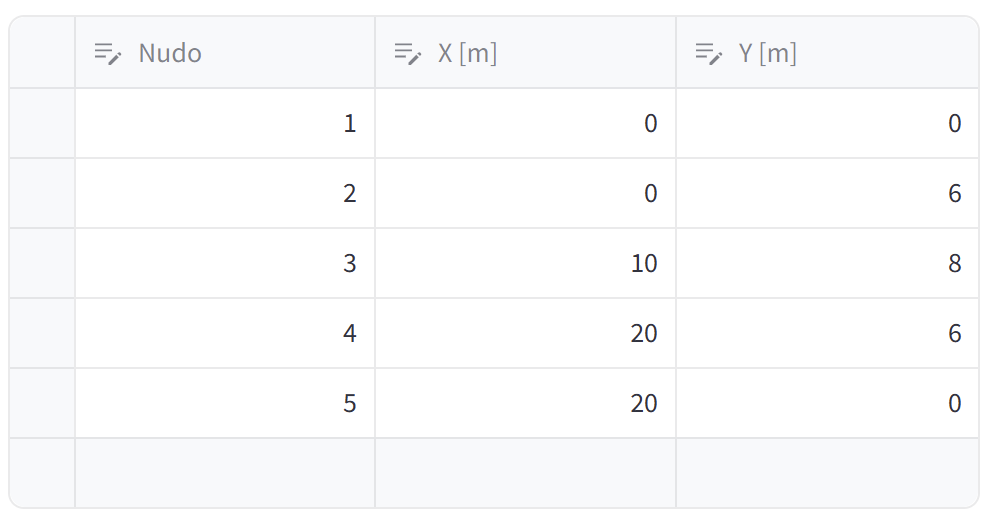Select the row handle for node 5
Image resolution: width=990 pixels, height=510 pixels.
[42, 403]
